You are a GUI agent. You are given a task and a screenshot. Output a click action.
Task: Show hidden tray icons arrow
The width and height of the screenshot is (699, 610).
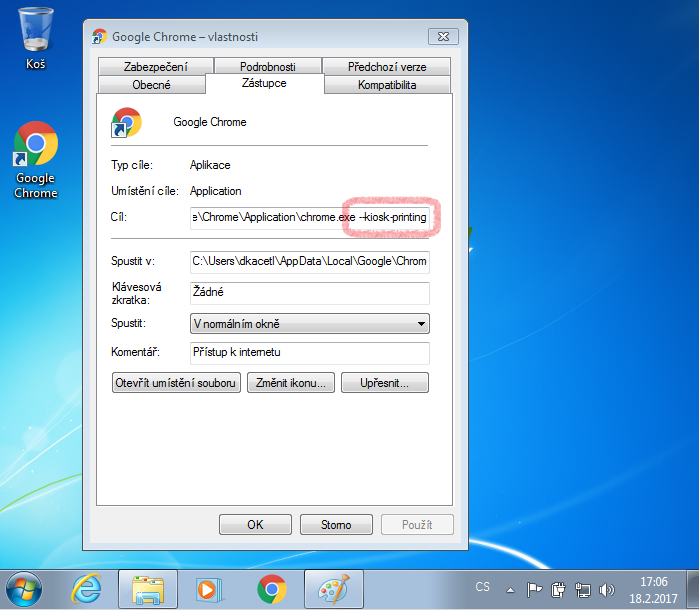(510, 590)
